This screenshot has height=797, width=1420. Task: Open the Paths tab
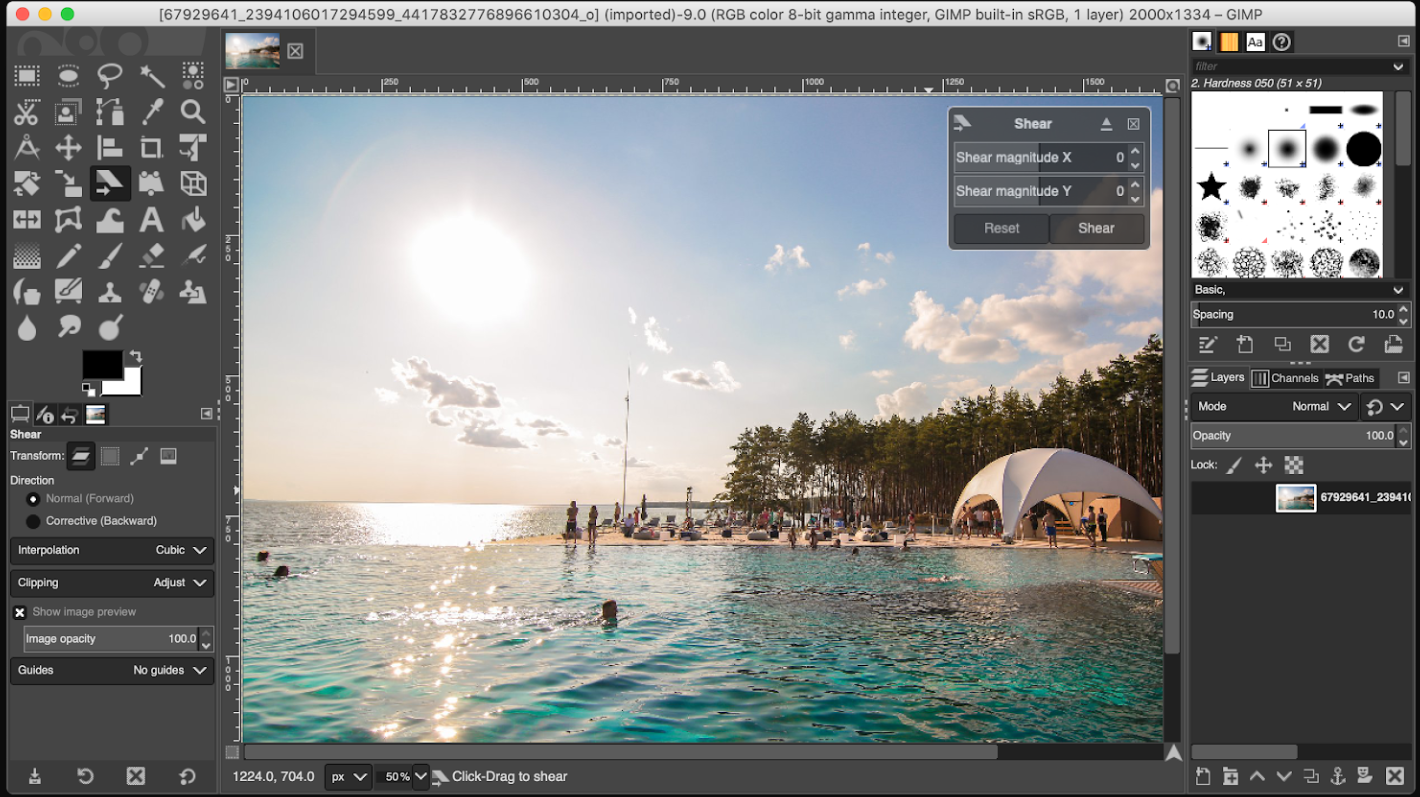point(1350,378)
